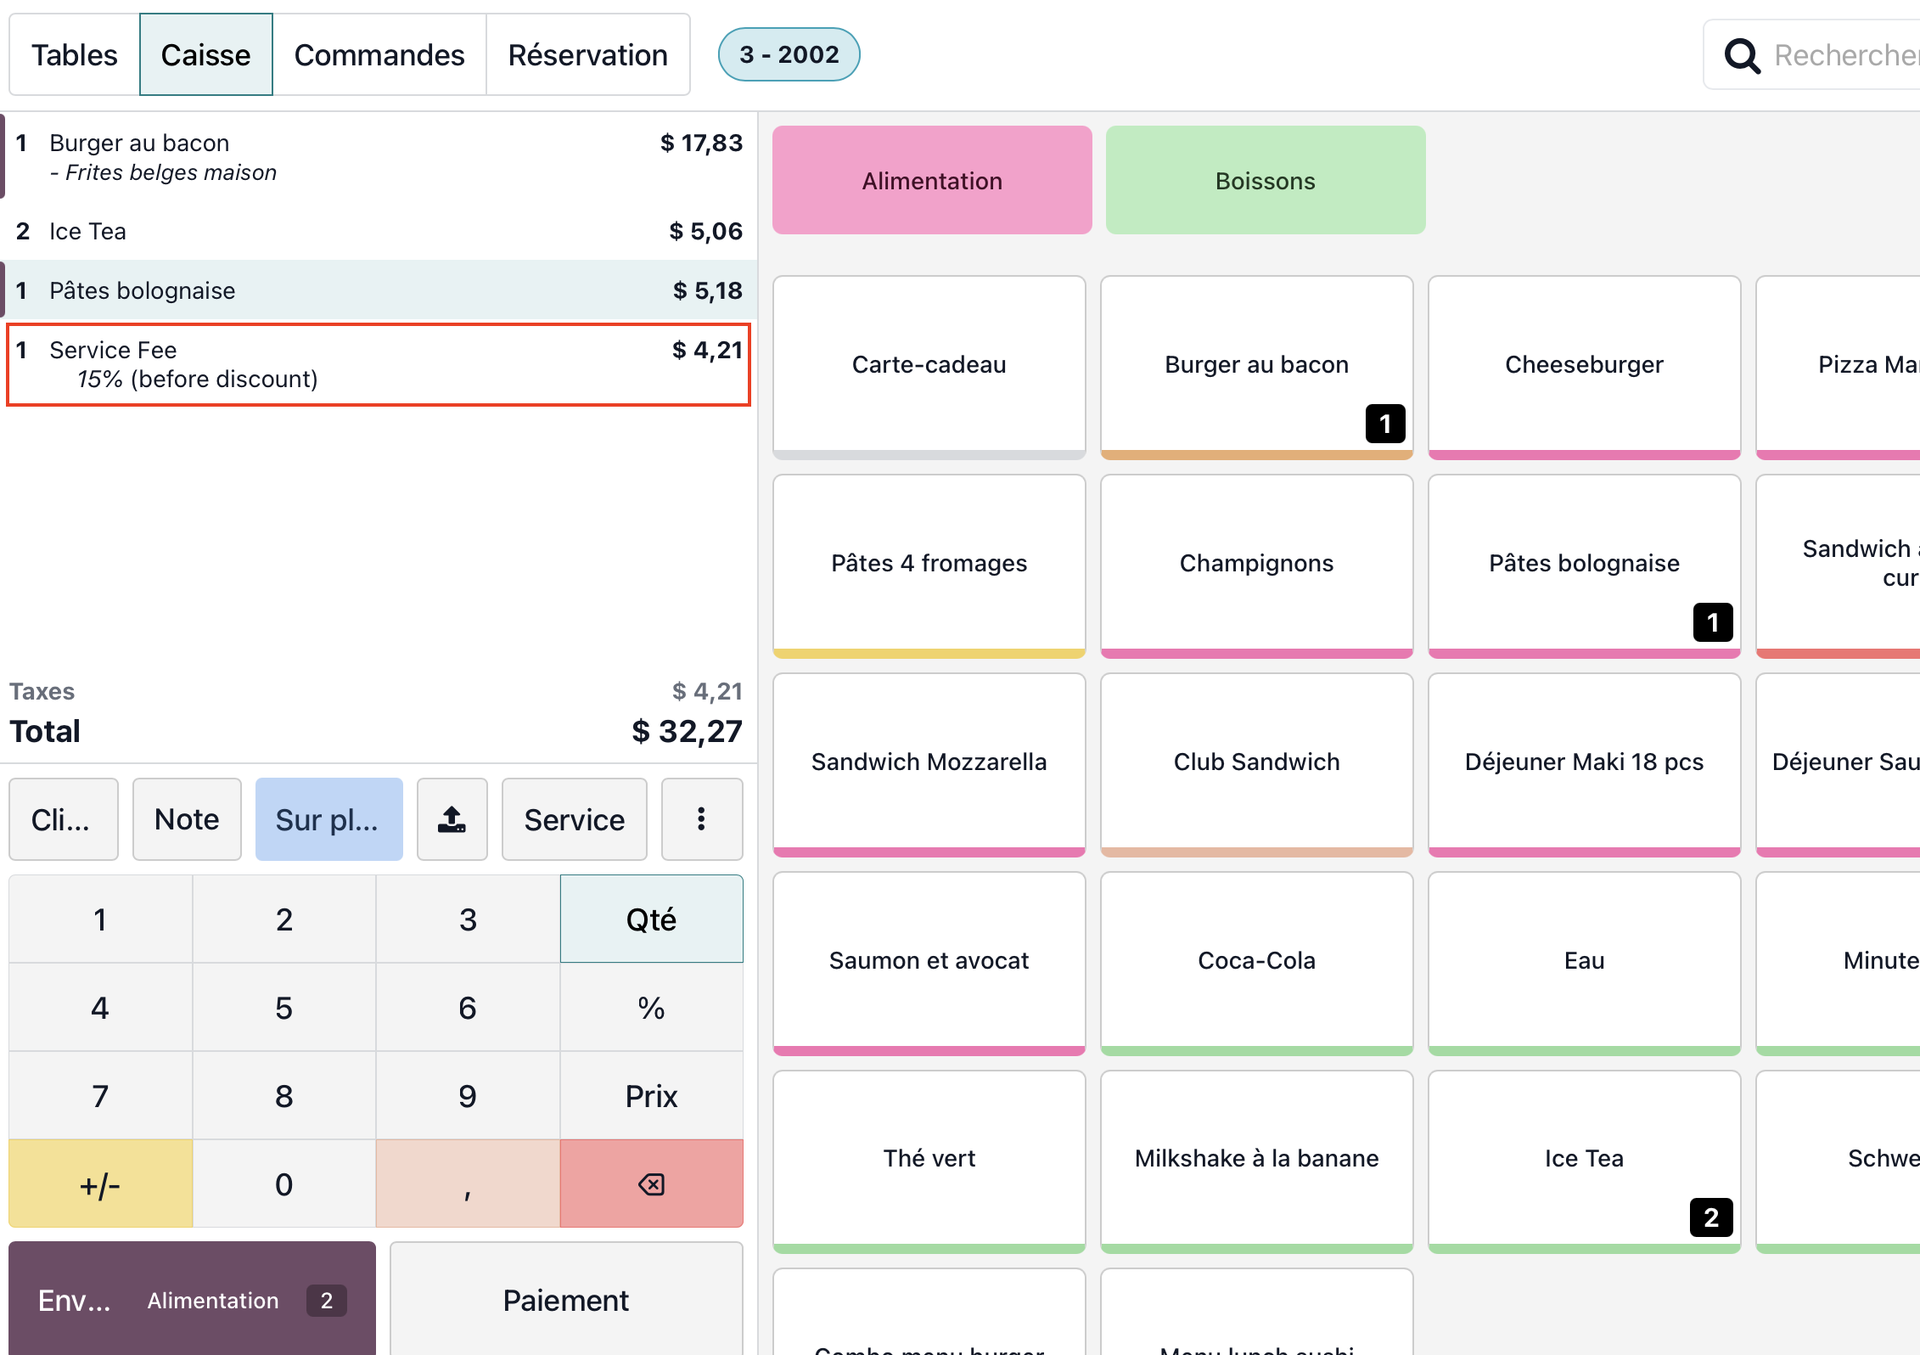Screen dimensions: 1920x1355
Task: Click the upload/split bill icon button
Action: 452,819
